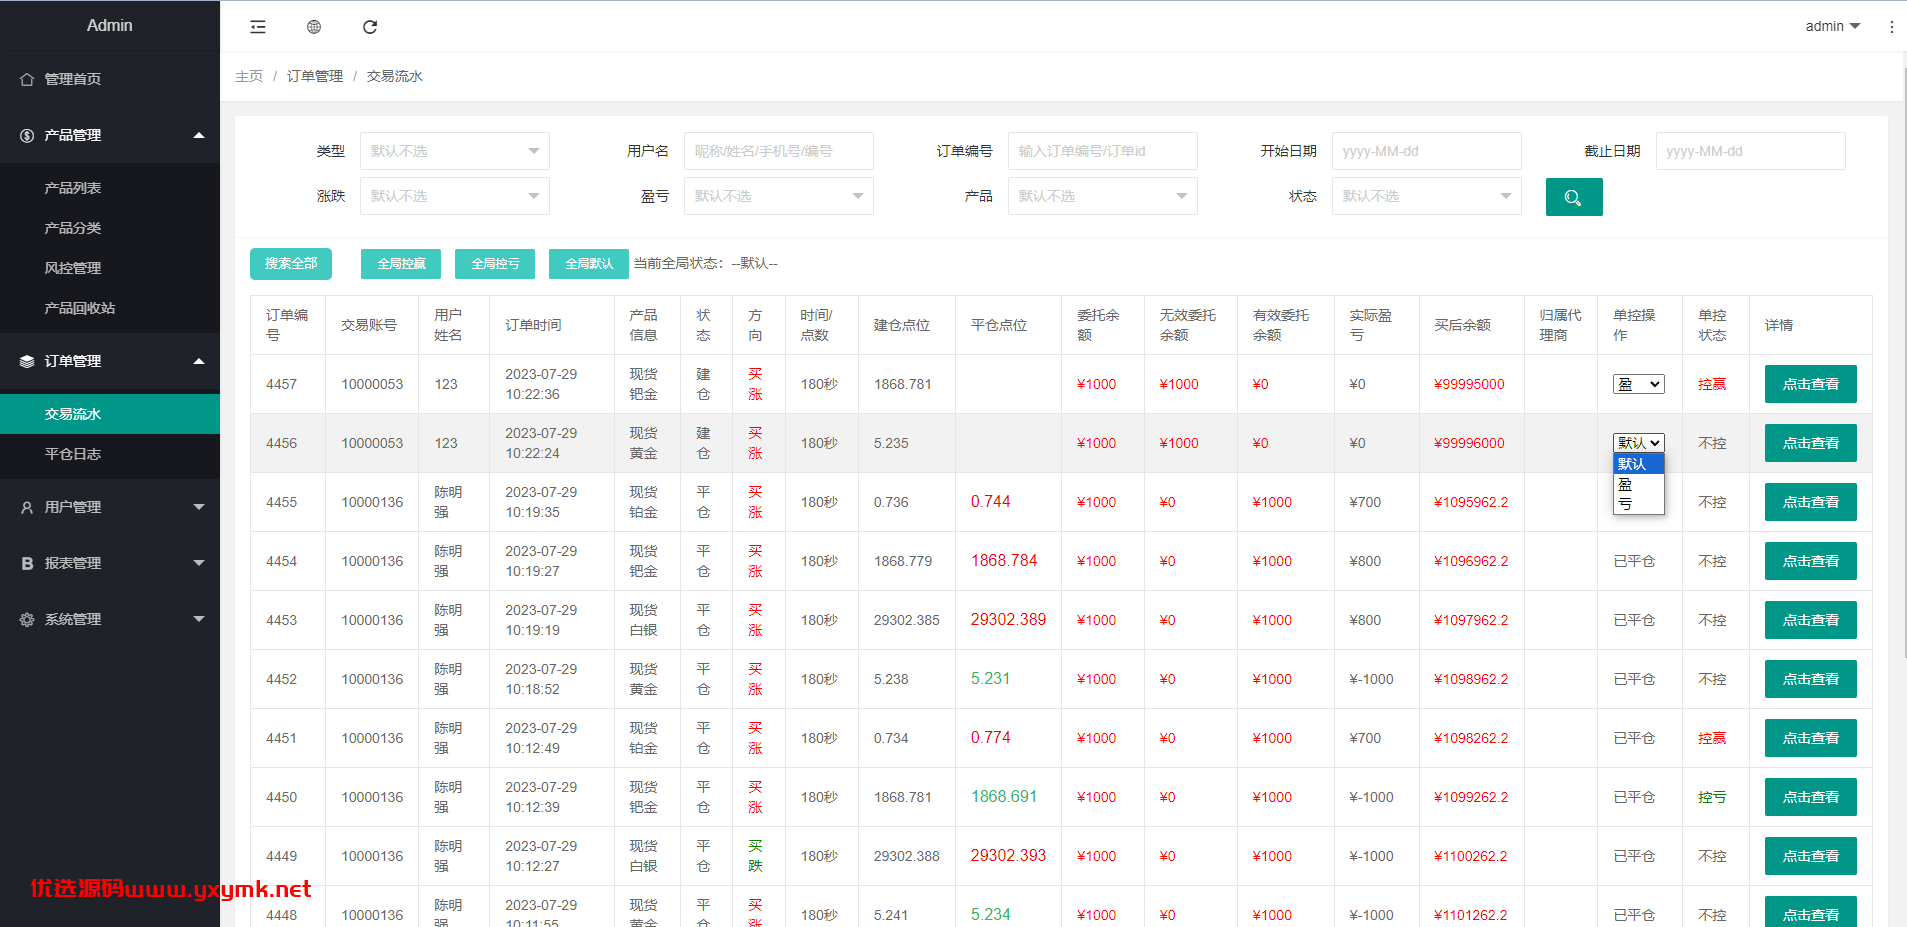Click the 全局控亏 button
This screenshot has width=1907, height=927.
(x=495, y=264)
